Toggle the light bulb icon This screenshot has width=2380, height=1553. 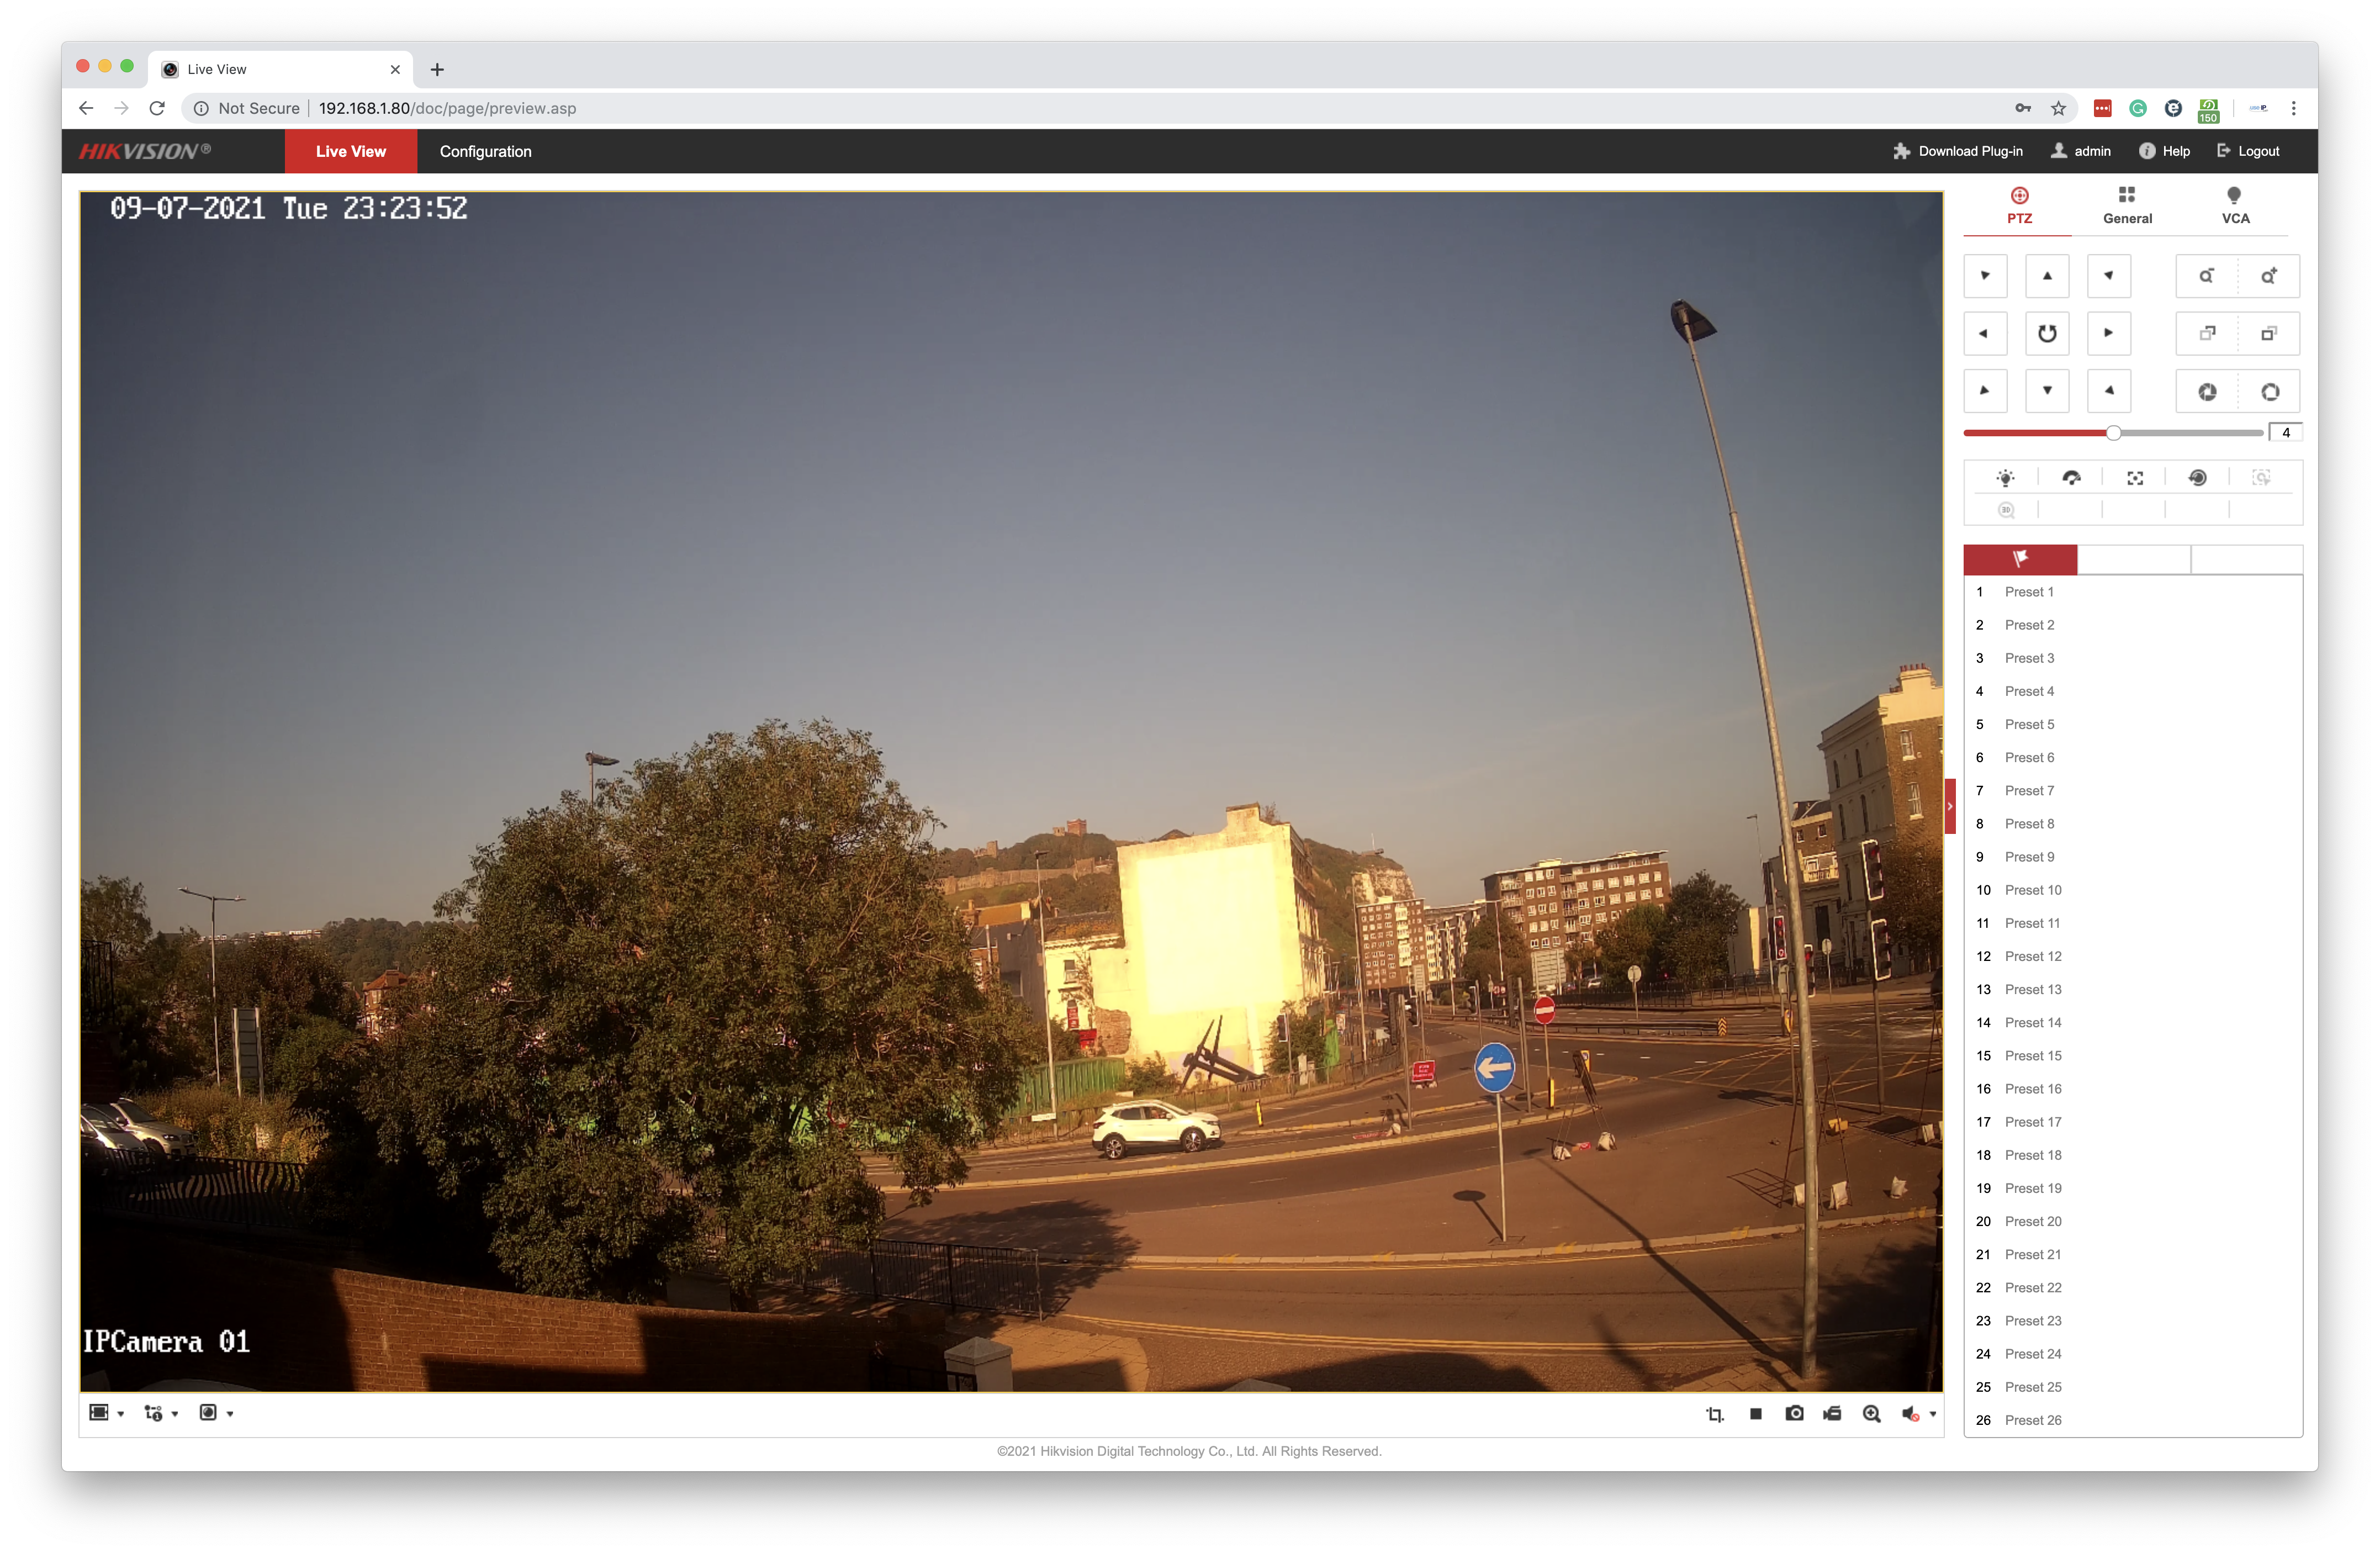[2005, 478]
